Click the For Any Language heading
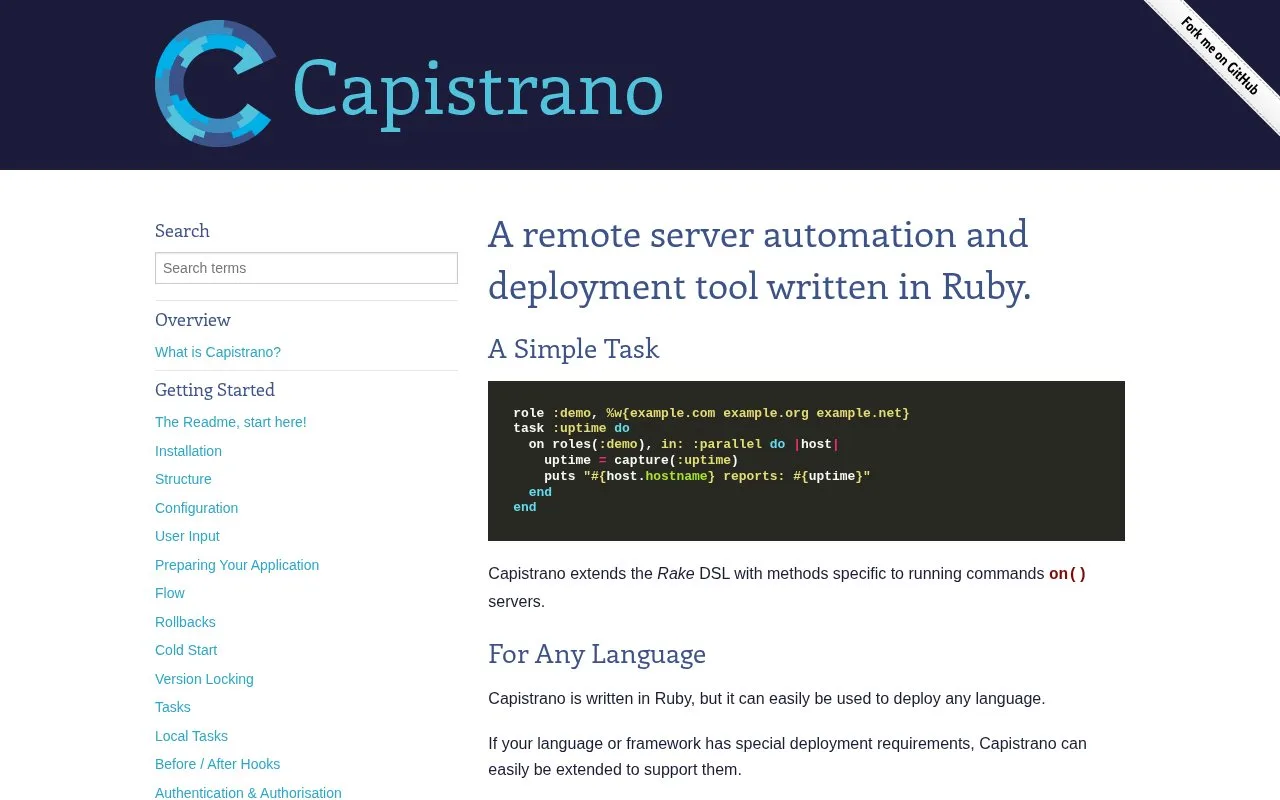Viewport: 1280px width, 800px height. click(x=597, y=654)
